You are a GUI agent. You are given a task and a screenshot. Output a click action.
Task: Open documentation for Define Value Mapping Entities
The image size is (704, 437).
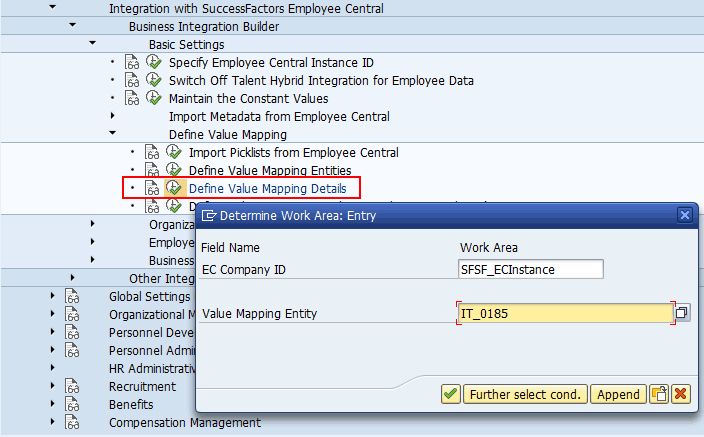(x=152, y=171)
